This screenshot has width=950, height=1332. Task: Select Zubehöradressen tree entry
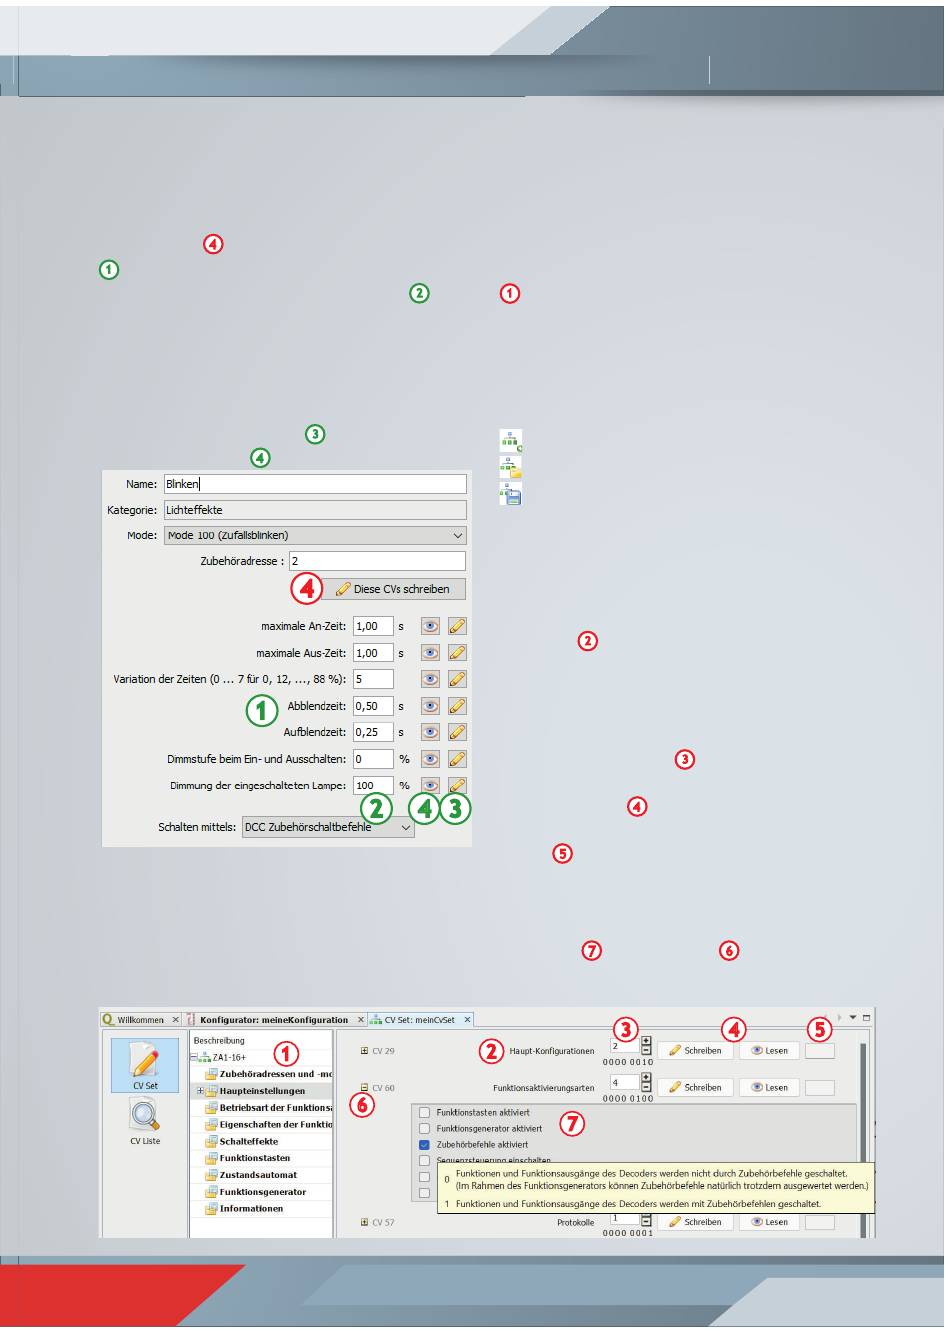click(x=269, y=1074)
